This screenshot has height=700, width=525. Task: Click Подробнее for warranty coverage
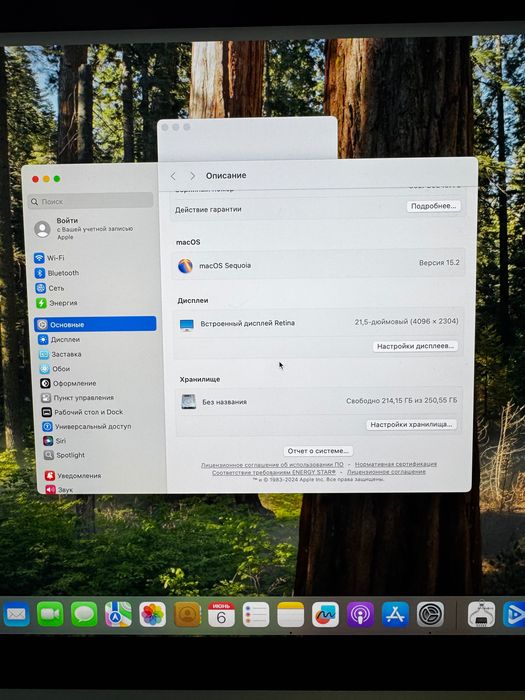click(x=433, y=206)
